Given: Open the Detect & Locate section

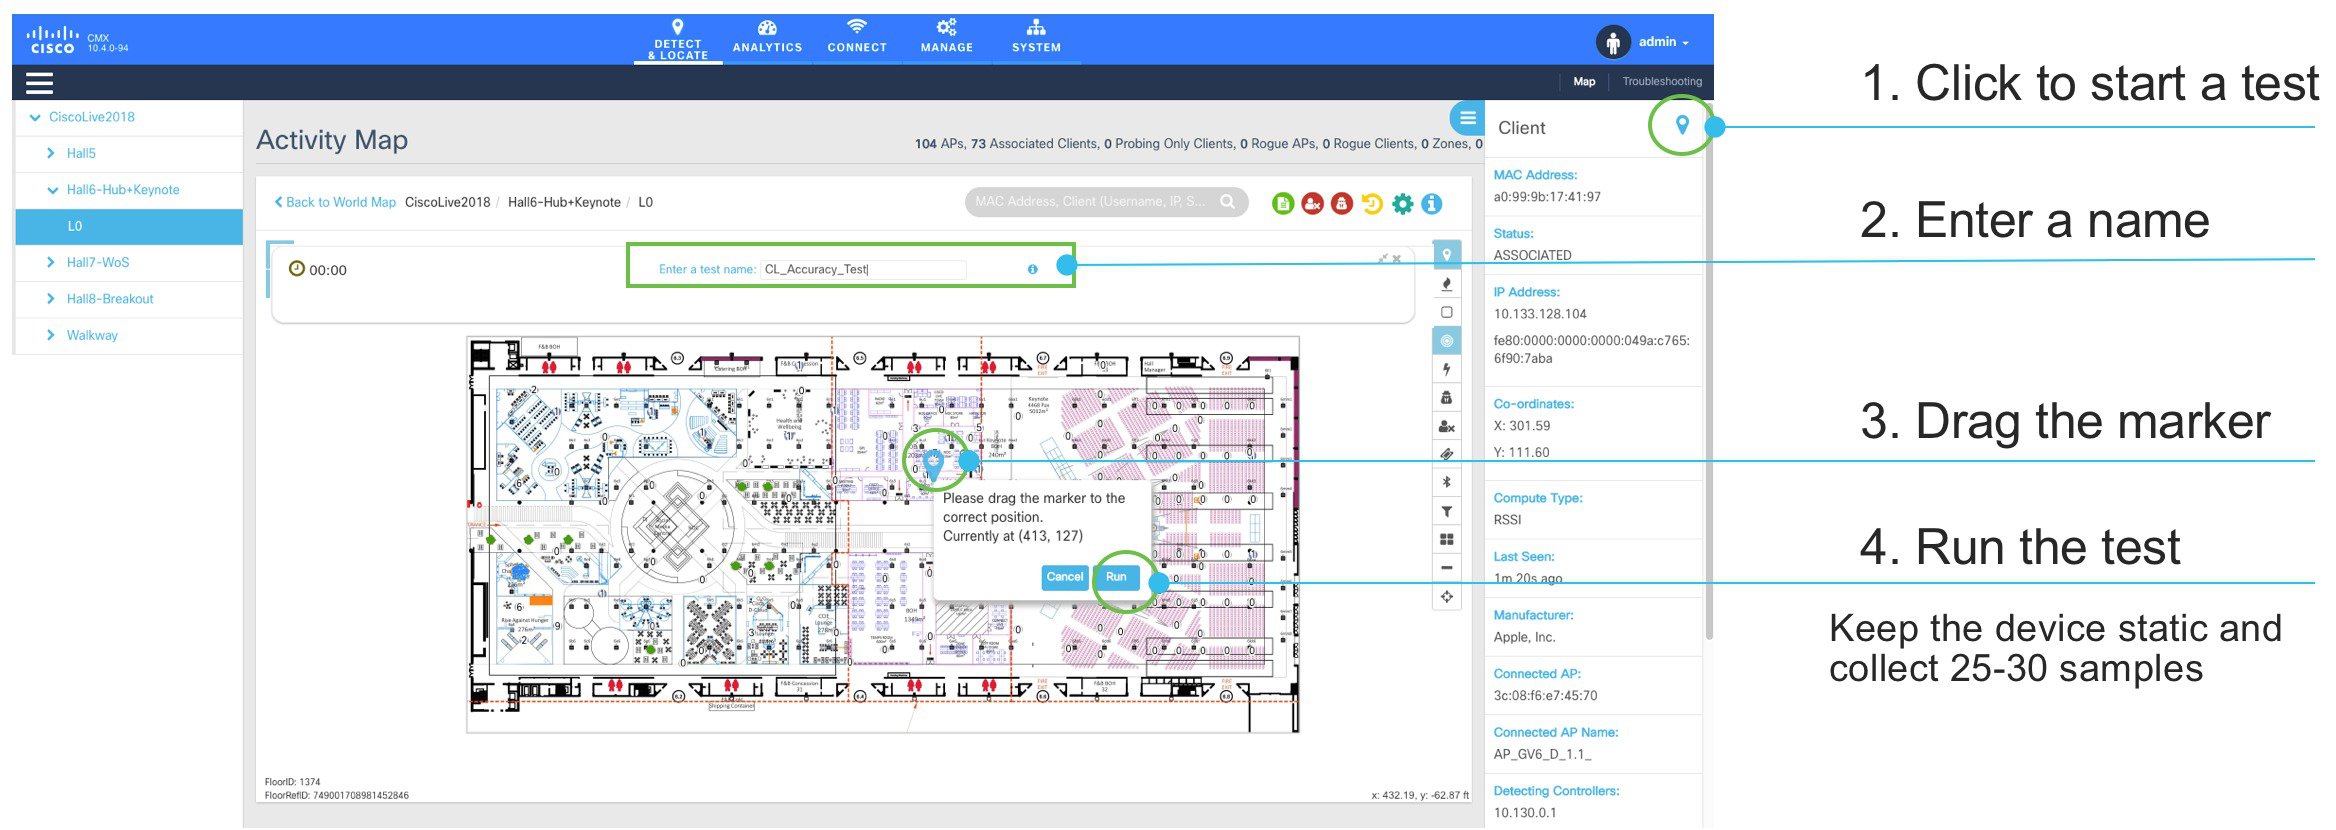Looking at the screenshot, I should click(x=677, y=39).
